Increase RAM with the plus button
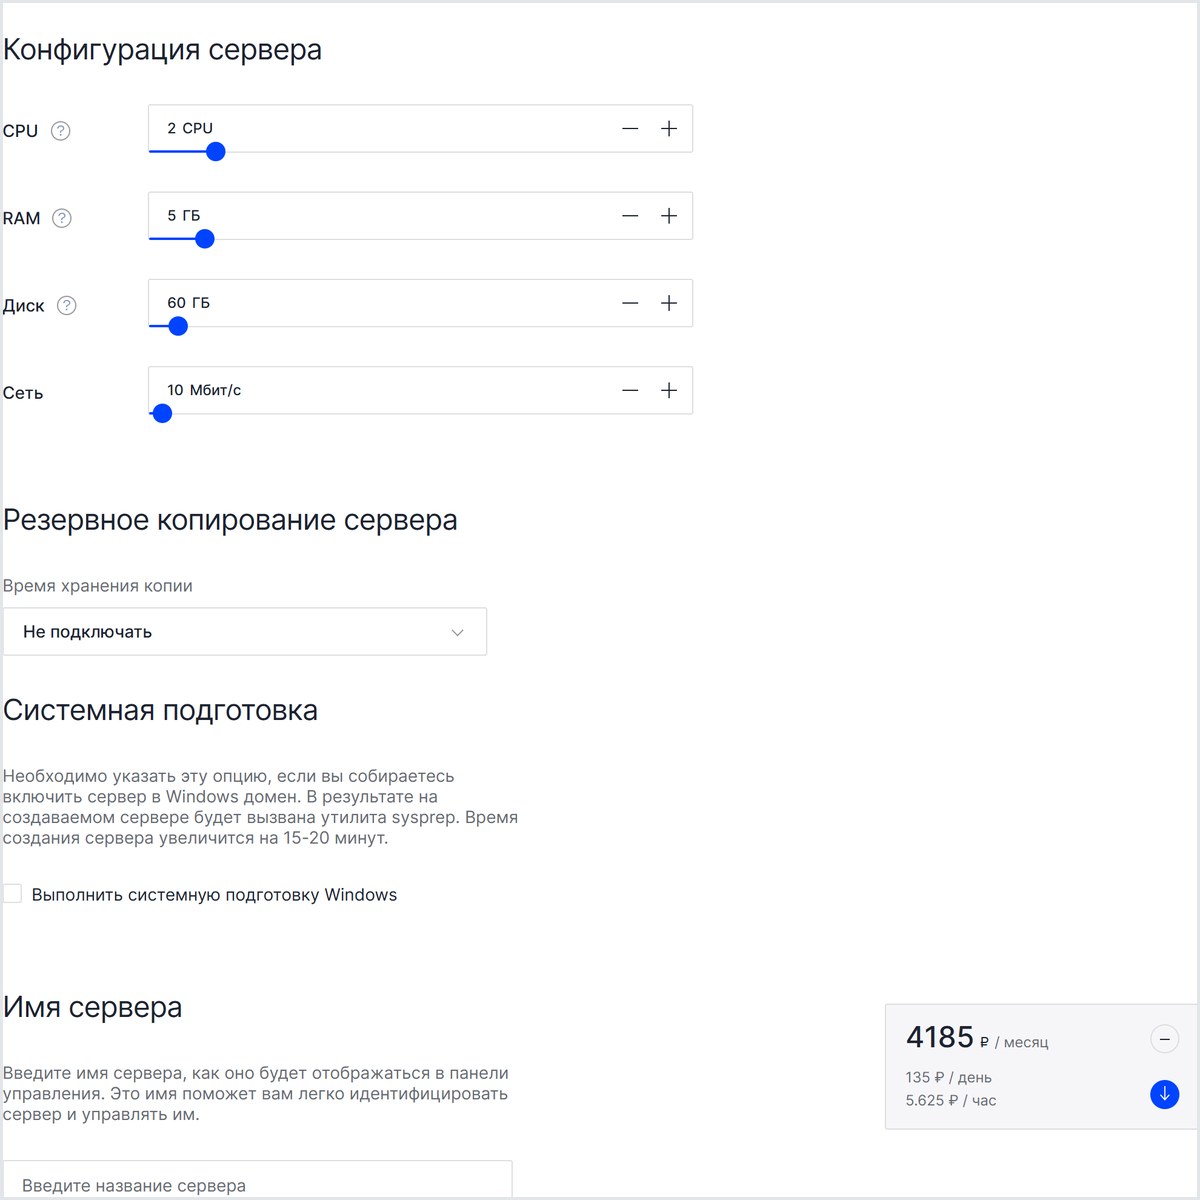 [x=669, y=216]
